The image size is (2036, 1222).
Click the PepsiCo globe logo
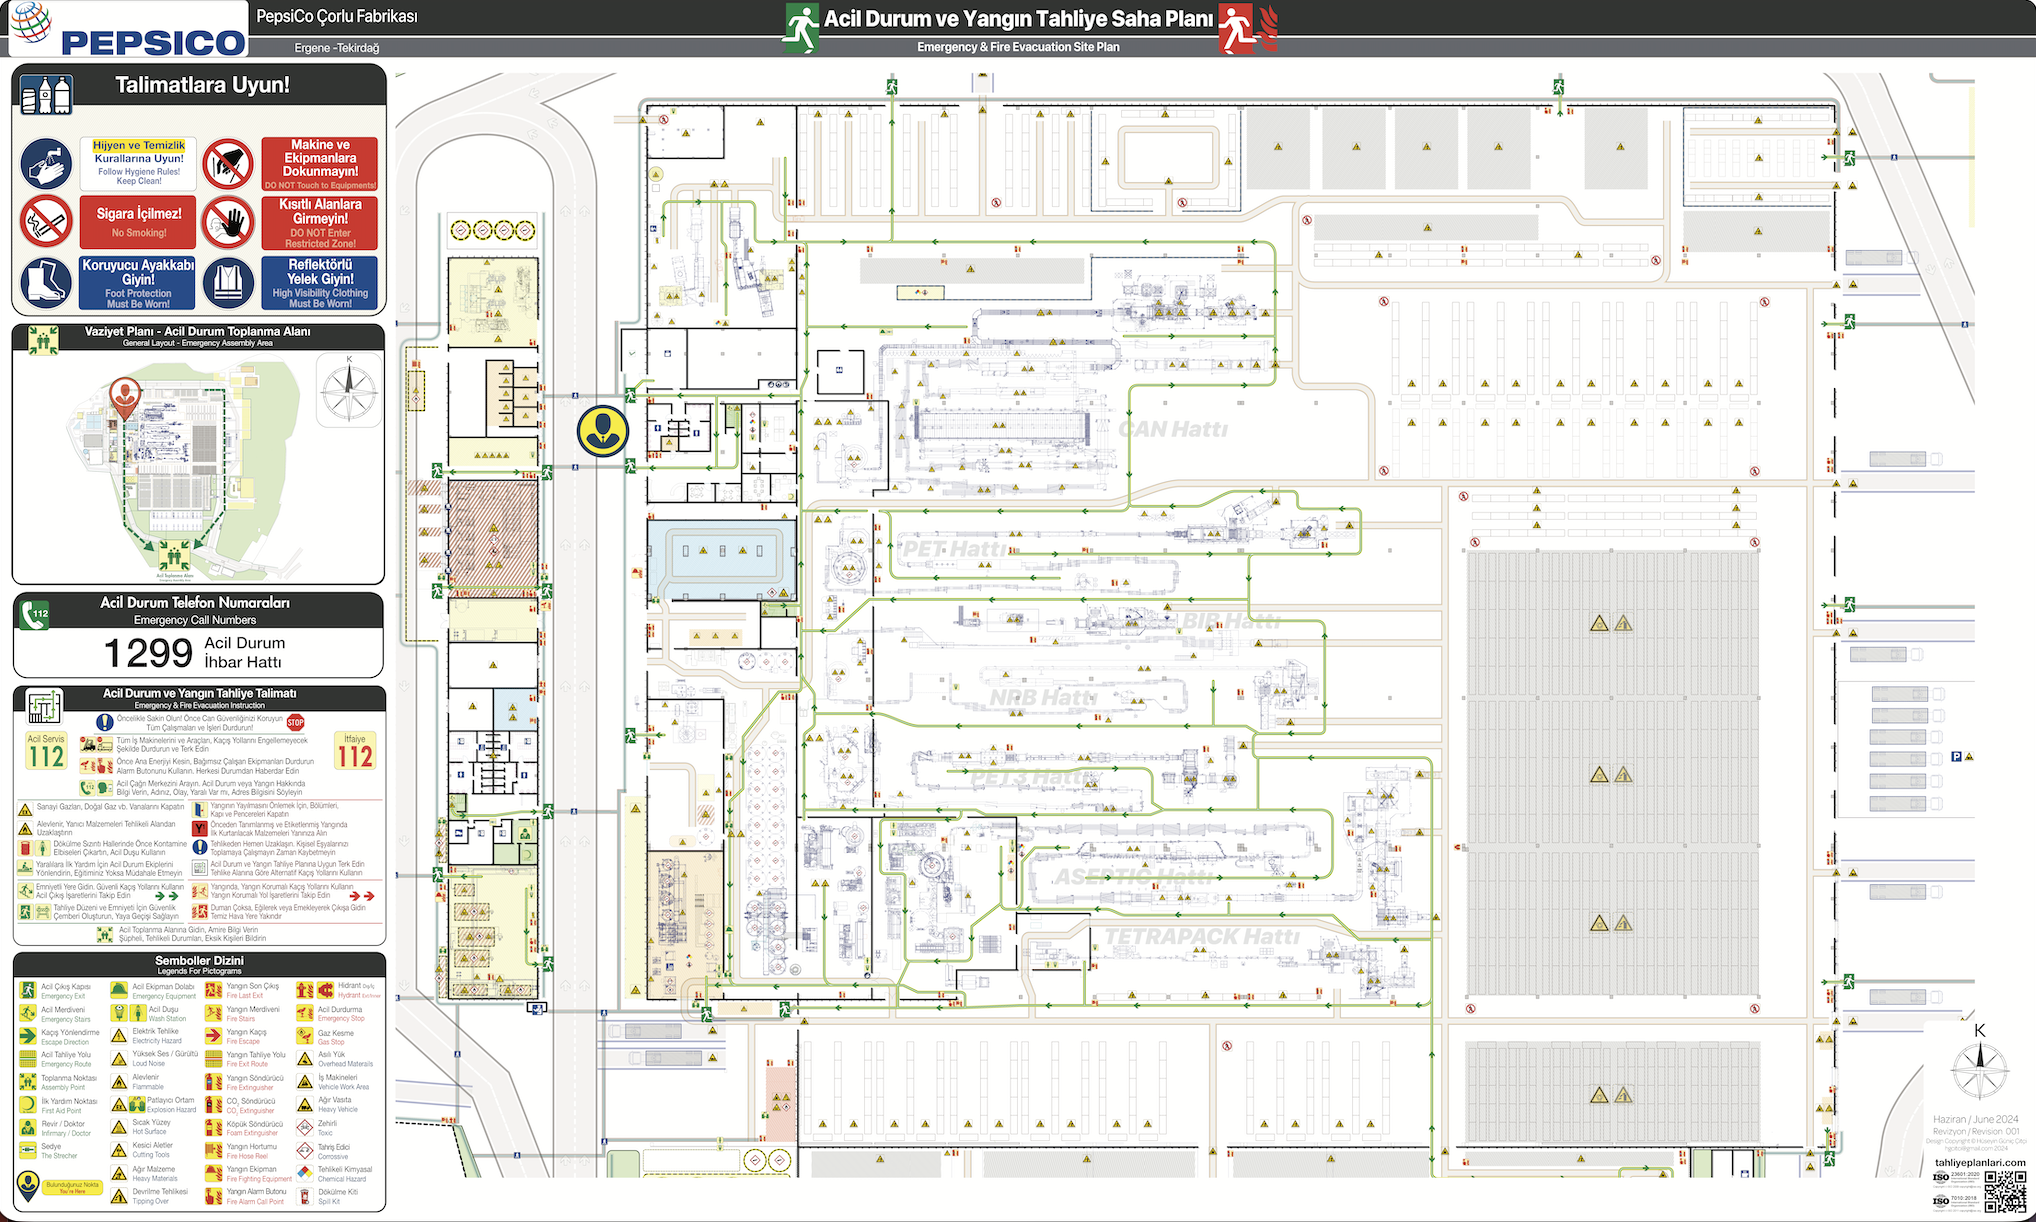30,24
